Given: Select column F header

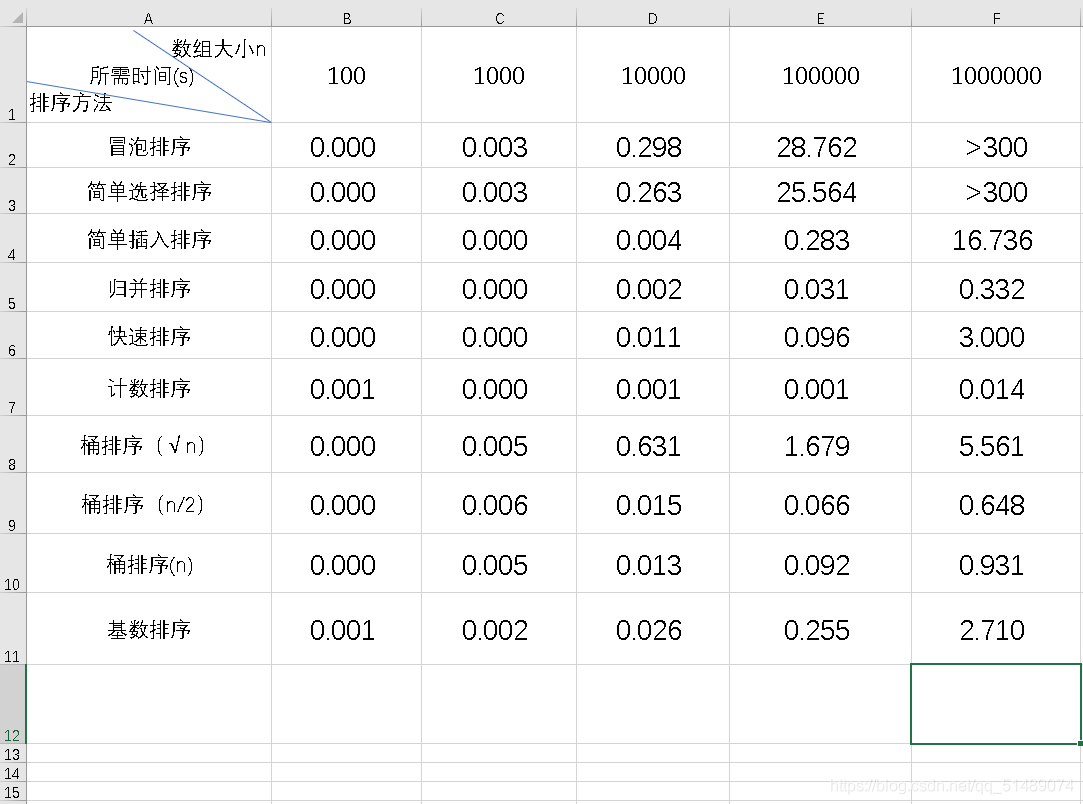Looking at the screenshot, I should pyautogui.click(x=996, y=18).
